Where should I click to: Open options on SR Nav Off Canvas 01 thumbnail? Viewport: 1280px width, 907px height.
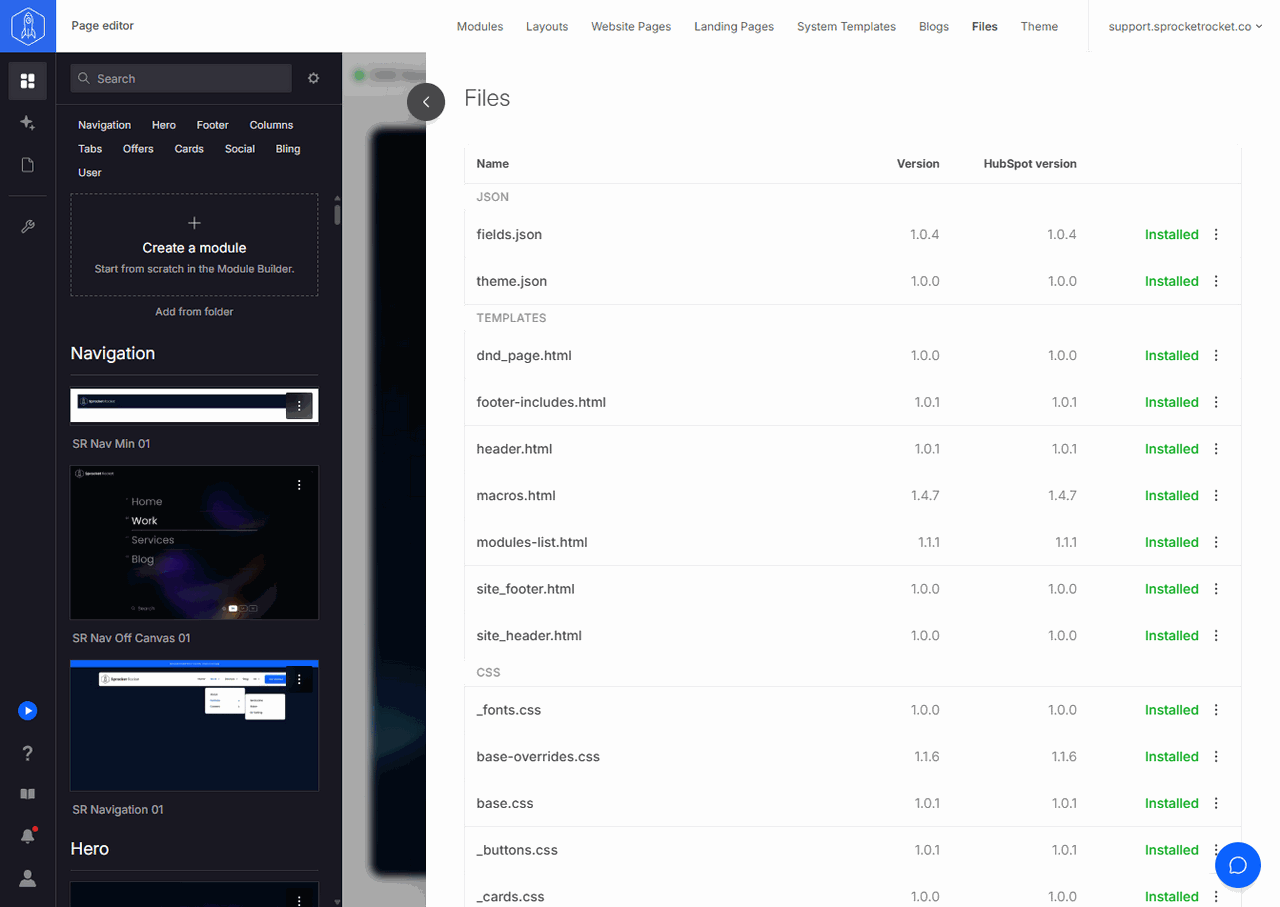299,485
